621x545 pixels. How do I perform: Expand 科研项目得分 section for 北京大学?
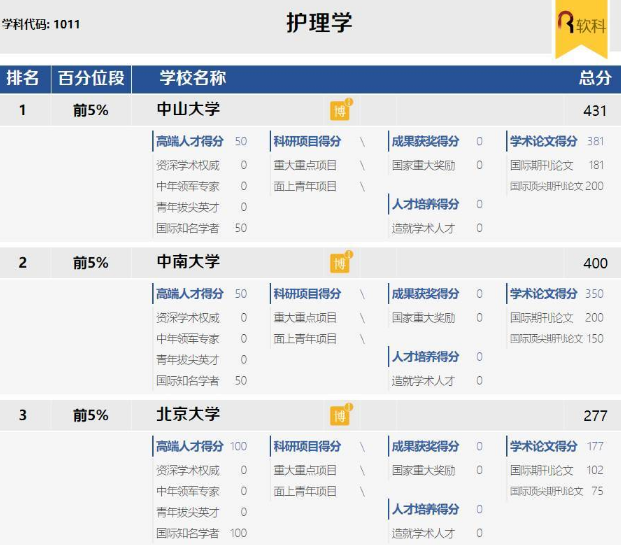(x=307, y=446)
